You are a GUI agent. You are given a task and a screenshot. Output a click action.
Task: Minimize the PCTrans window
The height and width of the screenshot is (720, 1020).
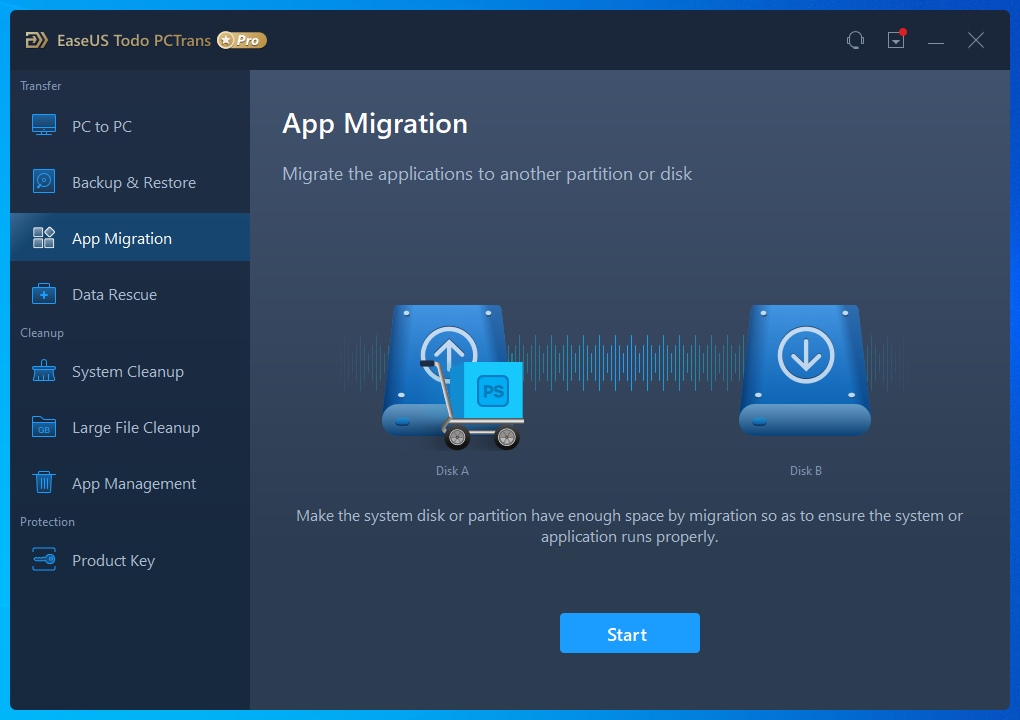[936, 41]
